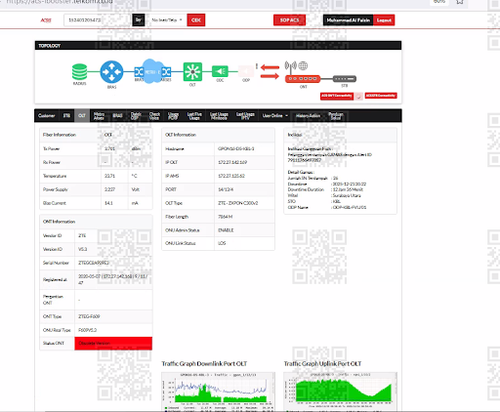Click the RADIUS database icon in topology
Viewport: 500px width, 412px height.
79,72
